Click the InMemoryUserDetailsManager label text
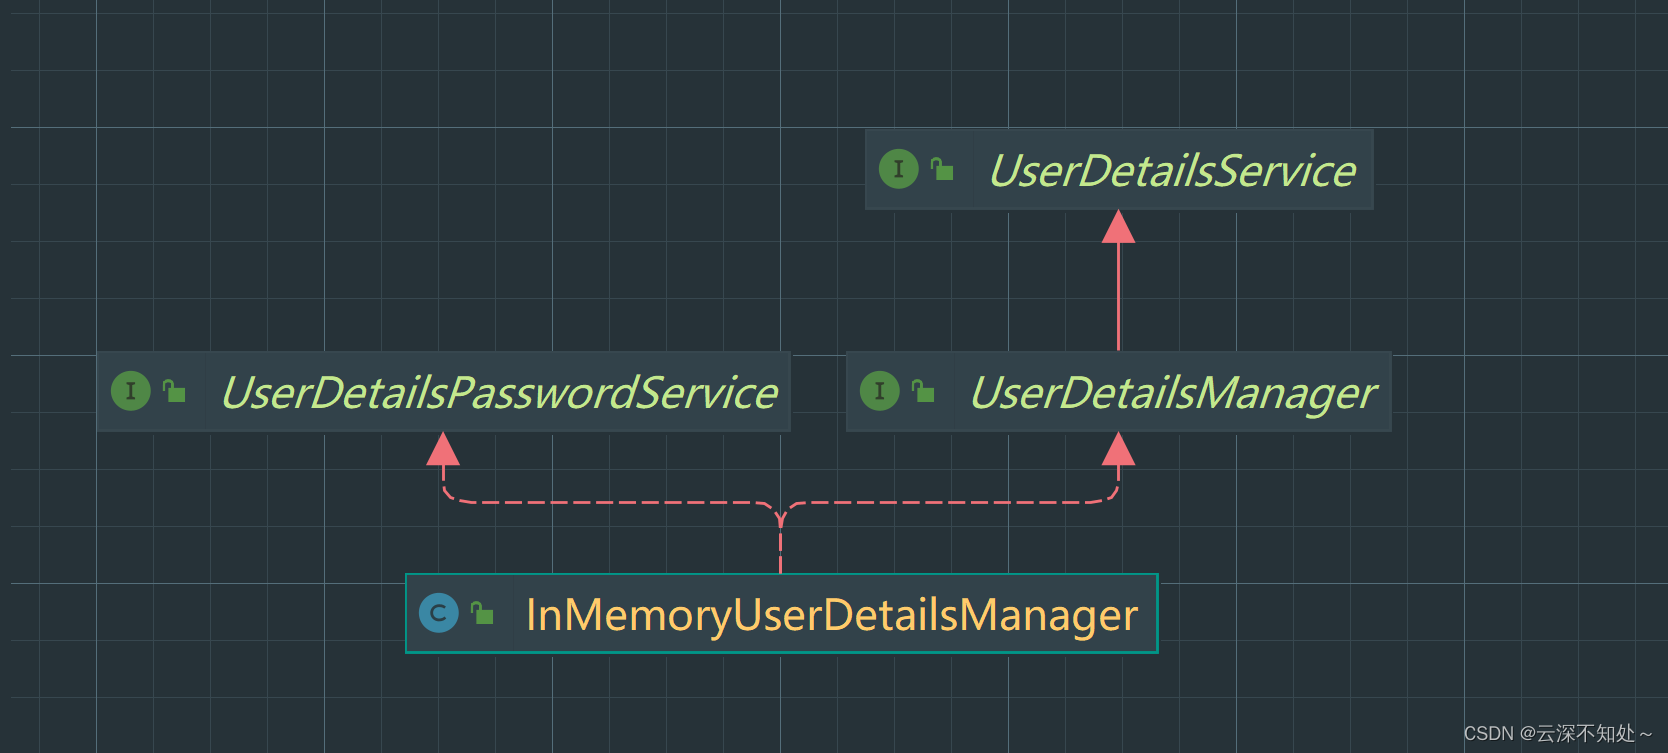This screenshot has height=753, width=1668. click(832, 615)
